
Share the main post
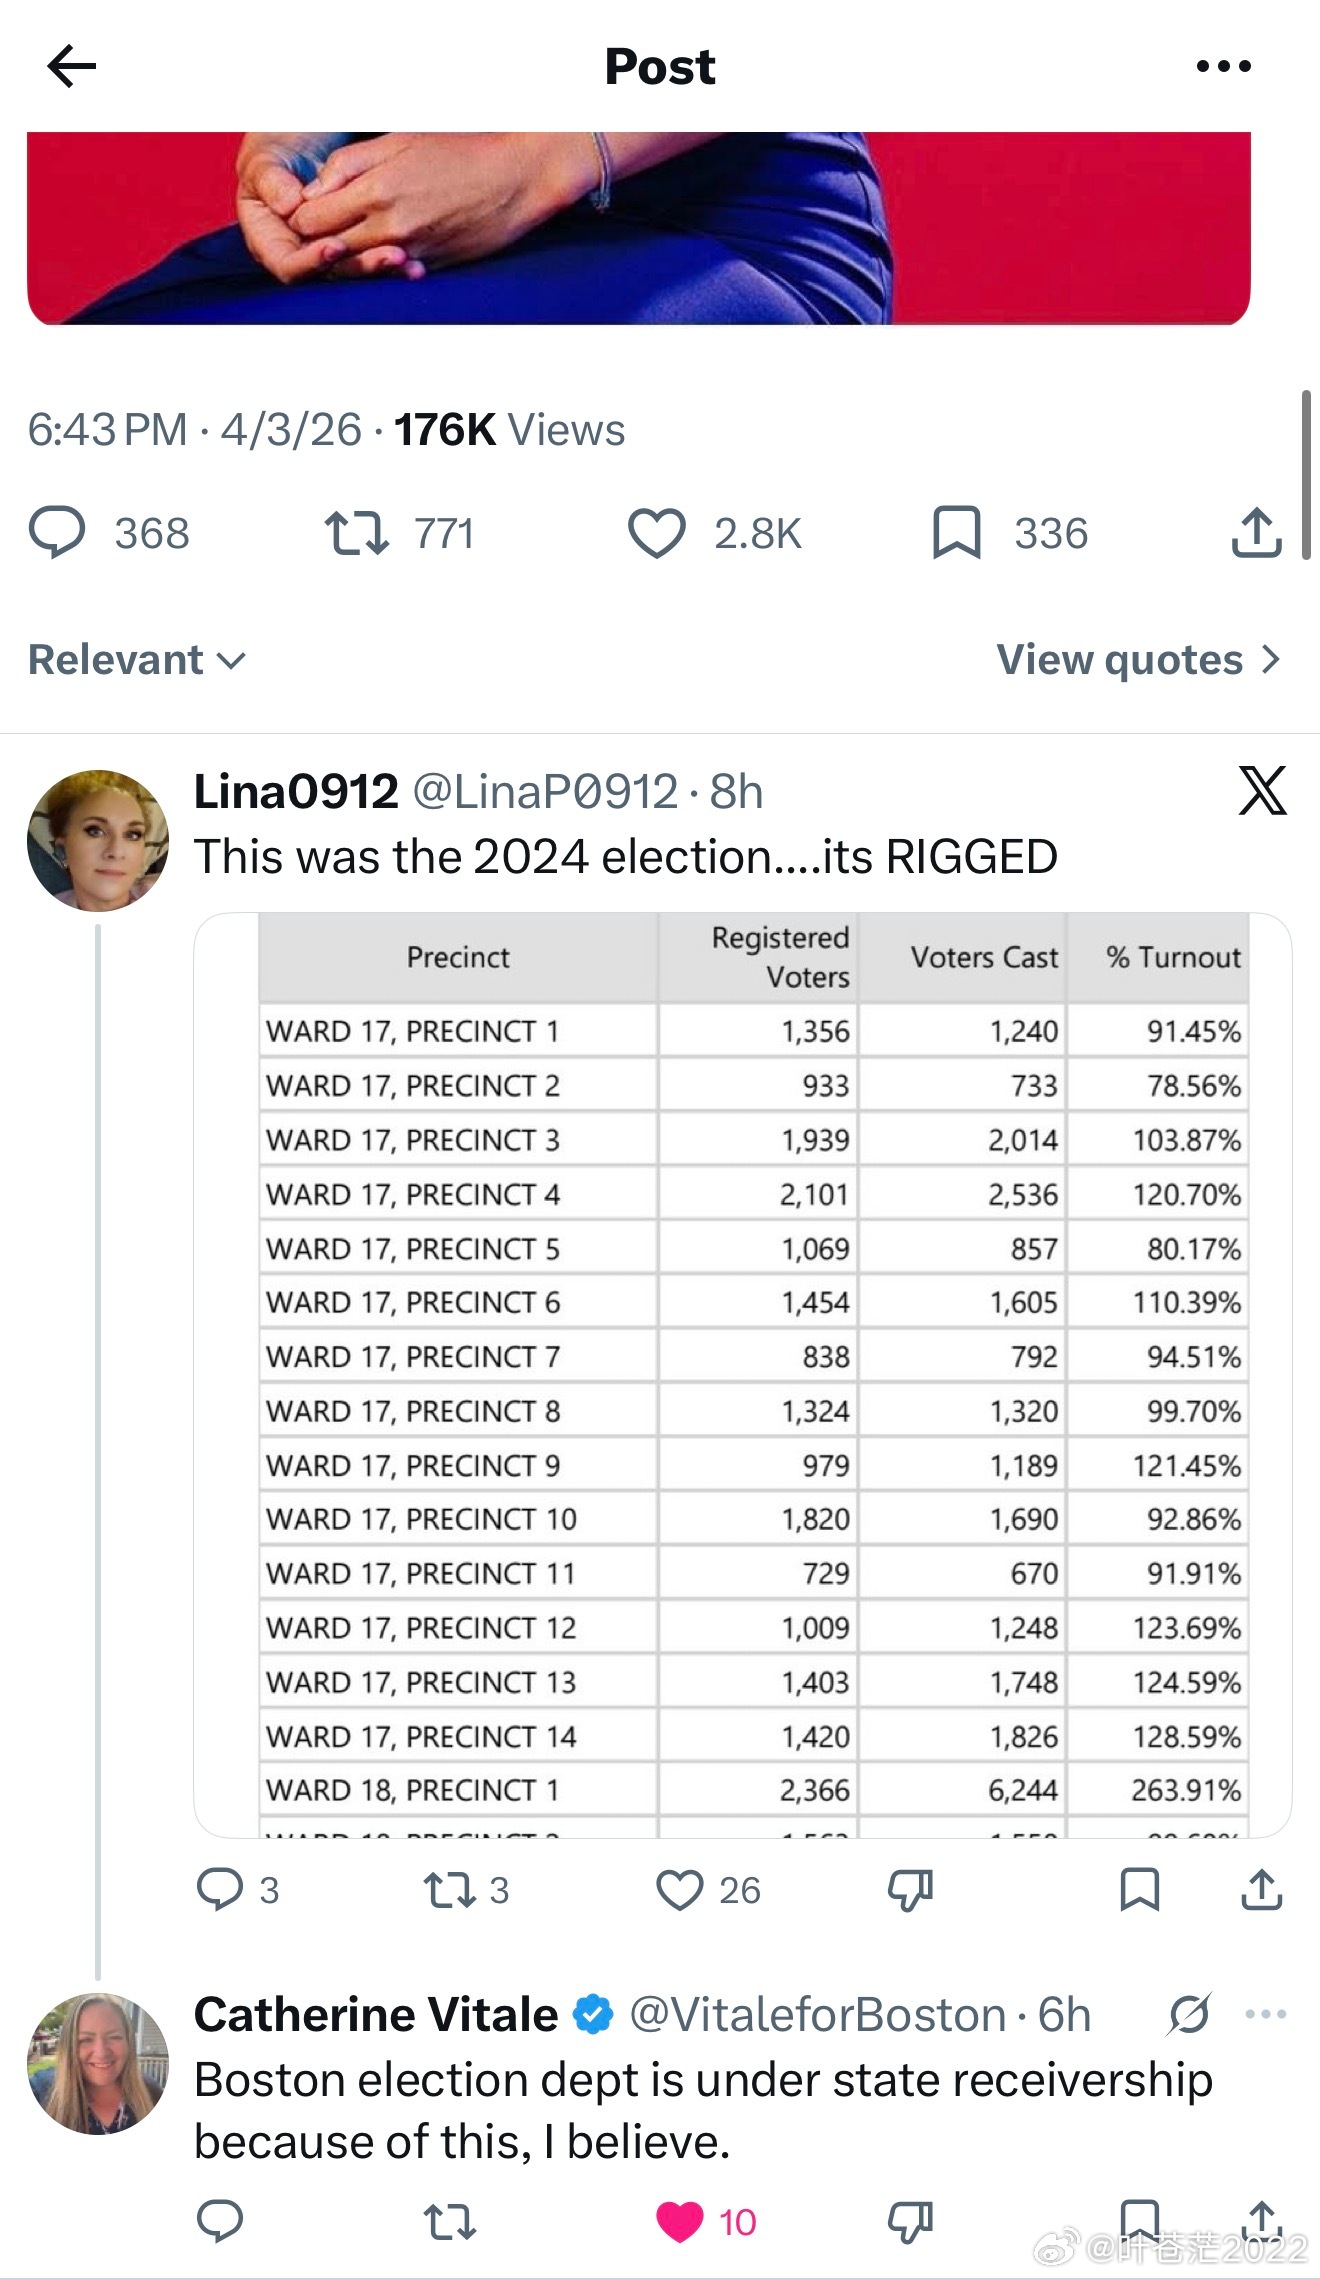[1256, 532]
